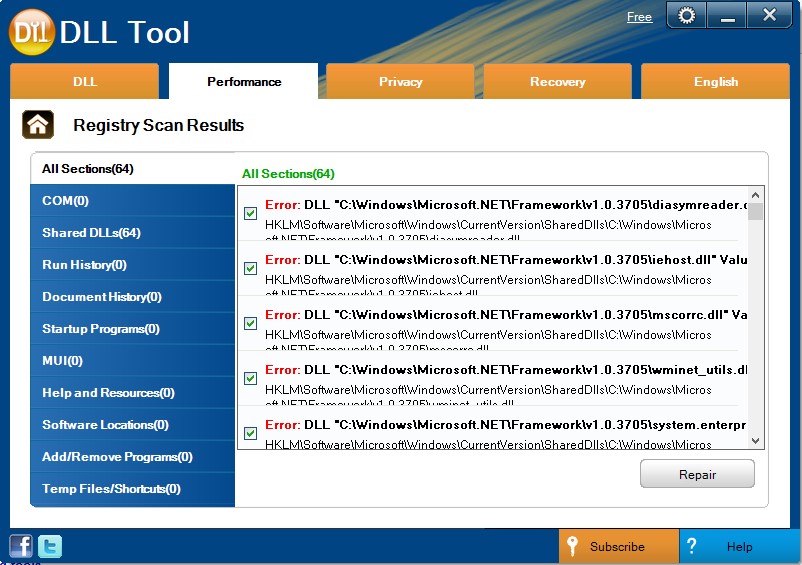Select the wminet_utils error text row
This screenshot has width=802, height=565.
(505, 370)
